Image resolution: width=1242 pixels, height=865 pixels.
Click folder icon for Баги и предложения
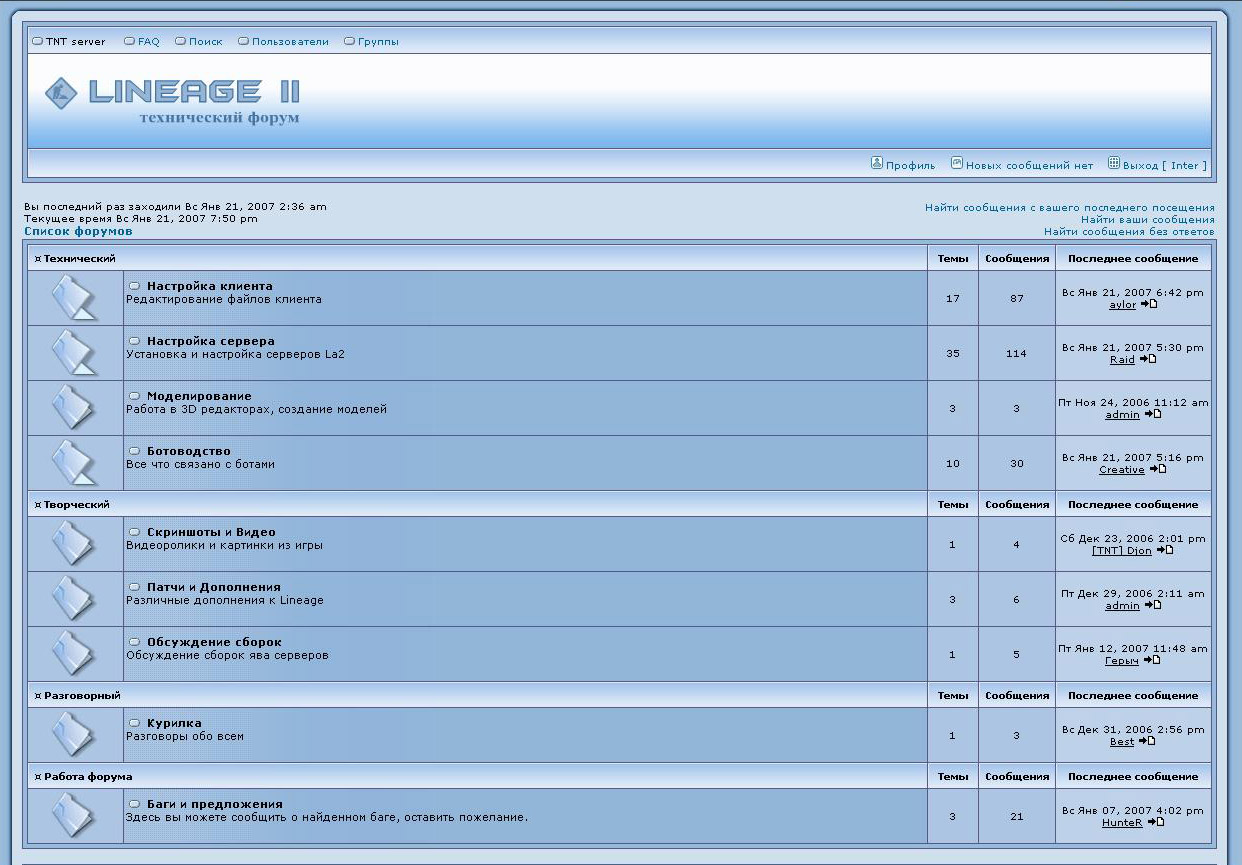click(75, 816)
